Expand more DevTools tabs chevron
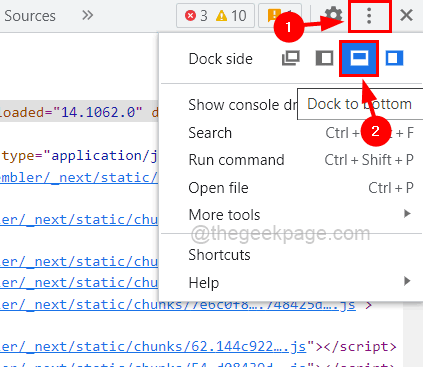Screen dimensions: 423x367 pos(87,15)
